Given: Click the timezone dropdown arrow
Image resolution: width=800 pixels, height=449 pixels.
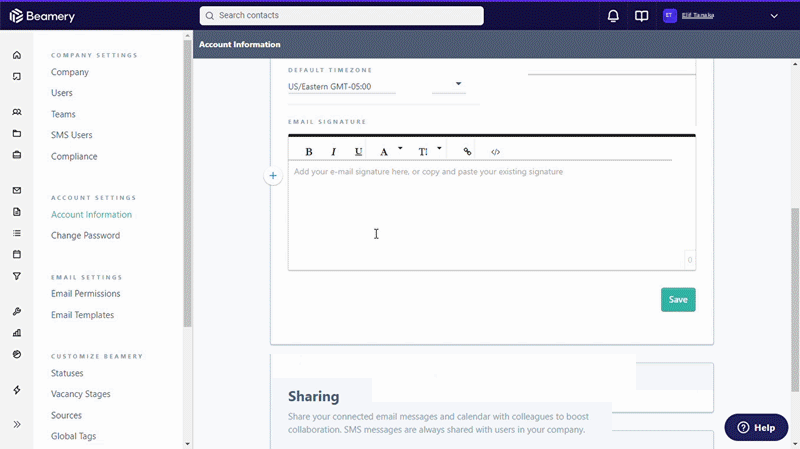Looking at the screenshot, I should tap(458, 84).
